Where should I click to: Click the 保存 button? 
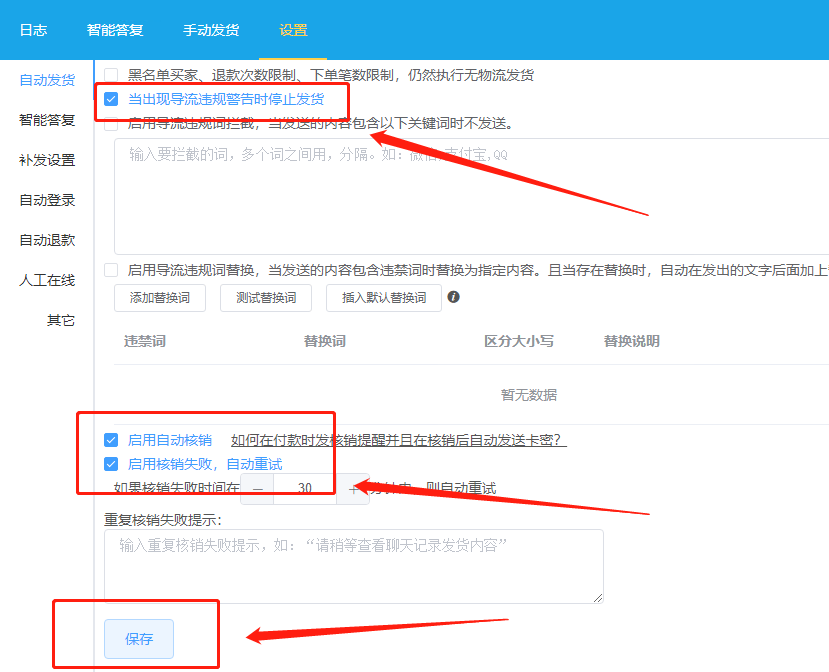pos(139,639)
